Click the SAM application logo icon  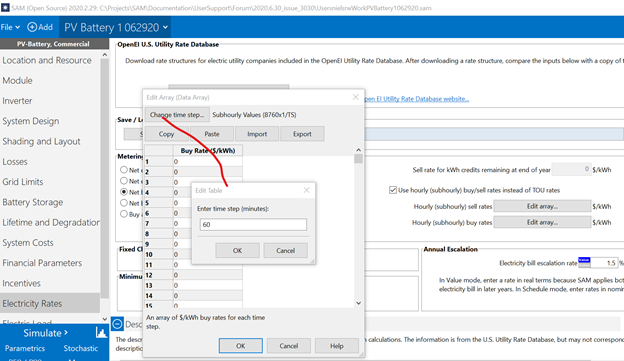tap(5, 8)
